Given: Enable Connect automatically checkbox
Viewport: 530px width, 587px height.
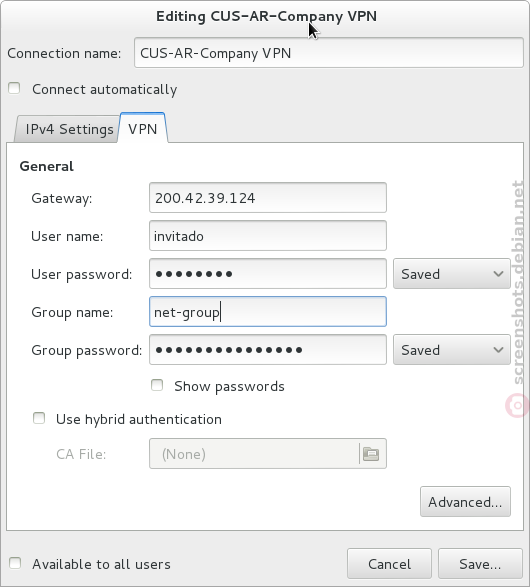Looking at the screenshot, I should pos(14,88).
